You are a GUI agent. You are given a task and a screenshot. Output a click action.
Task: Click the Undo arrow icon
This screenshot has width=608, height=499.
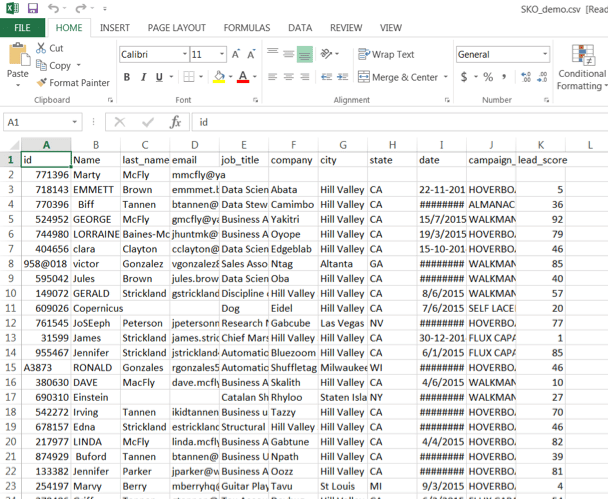[54, 8]
